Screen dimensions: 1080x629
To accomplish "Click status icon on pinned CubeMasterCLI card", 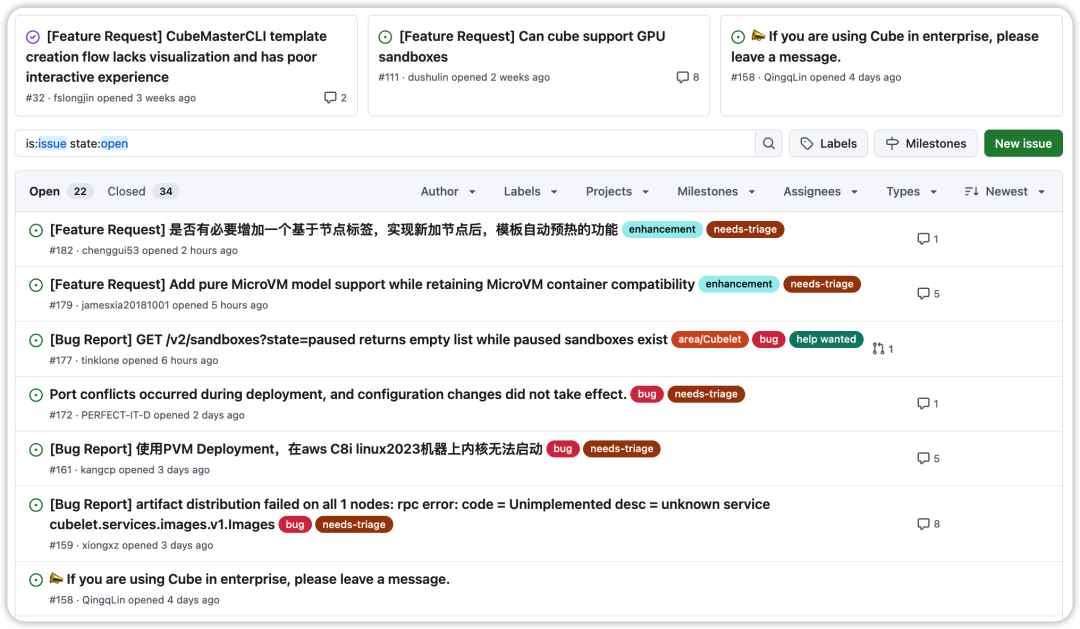I will (x=33, y=37).
